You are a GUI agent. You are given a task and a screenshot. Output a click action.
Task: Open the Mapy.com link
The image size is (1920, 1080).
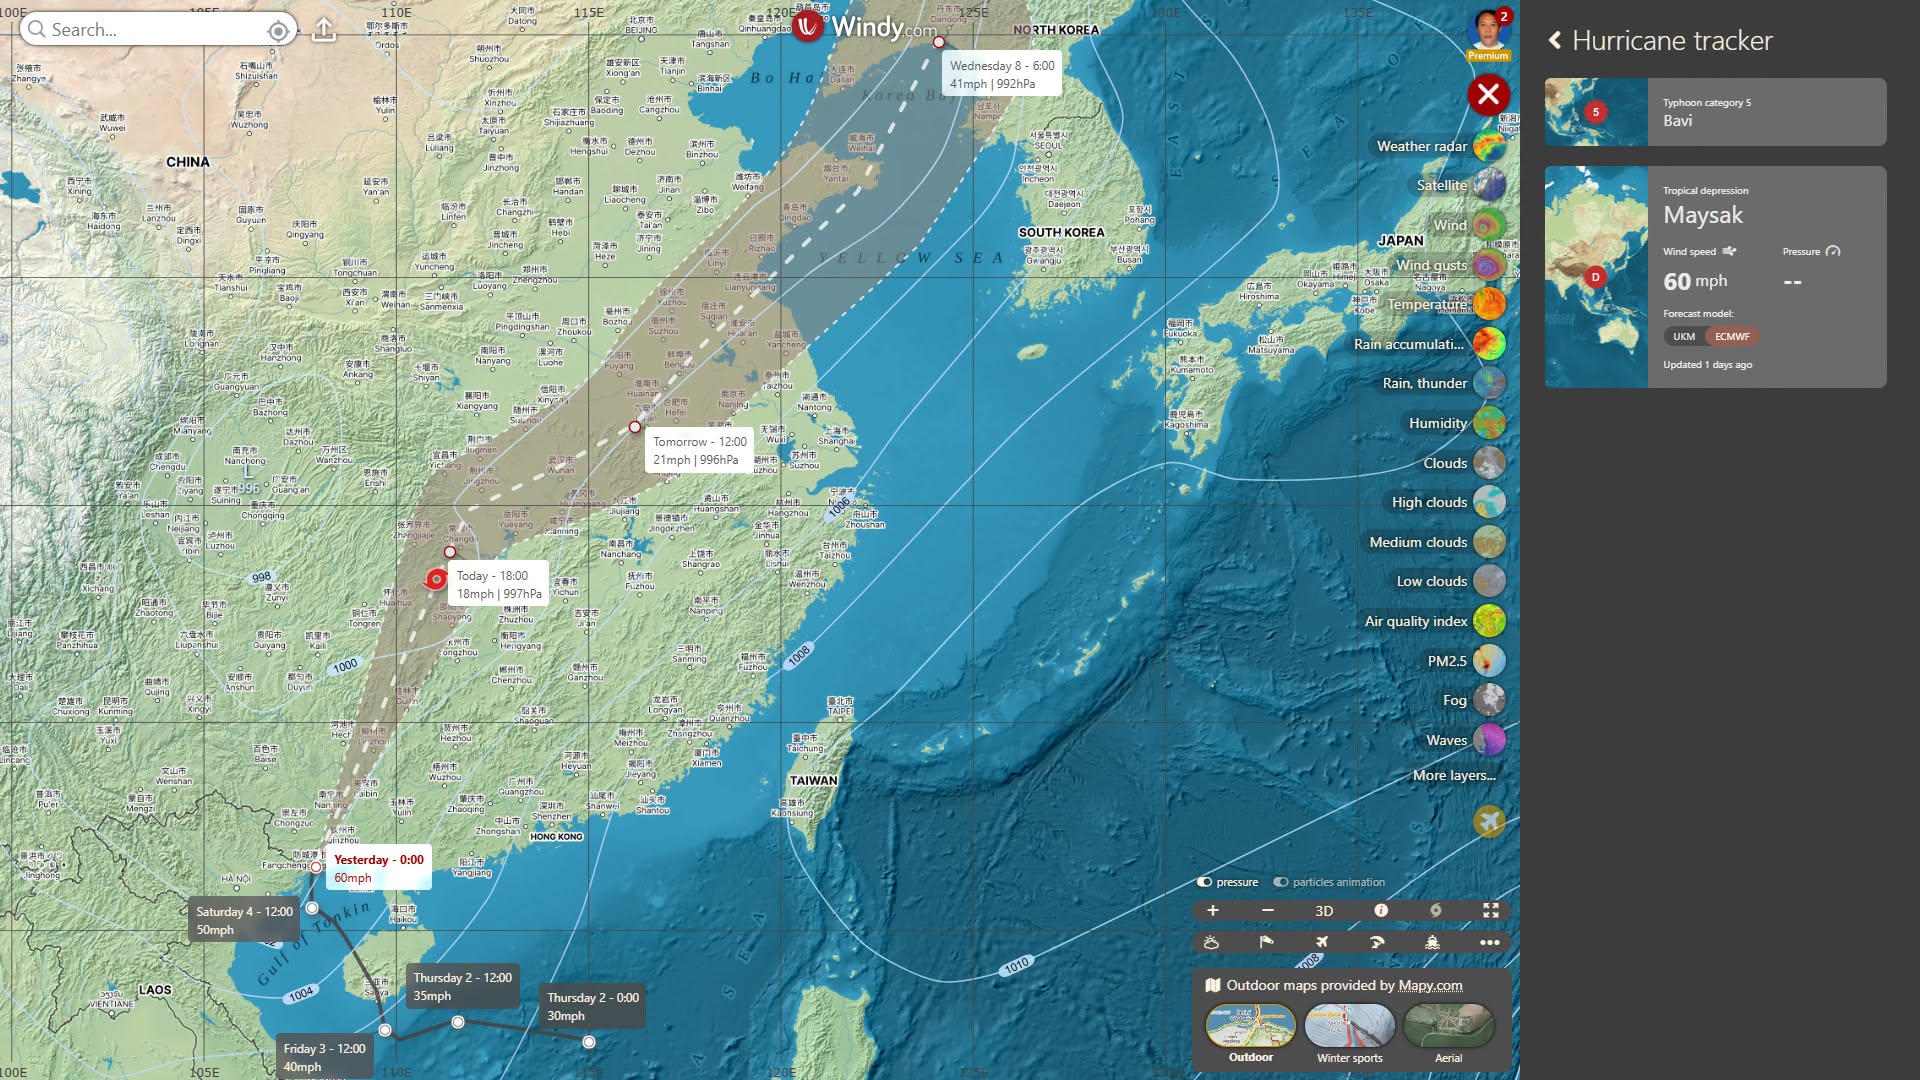1430,985
